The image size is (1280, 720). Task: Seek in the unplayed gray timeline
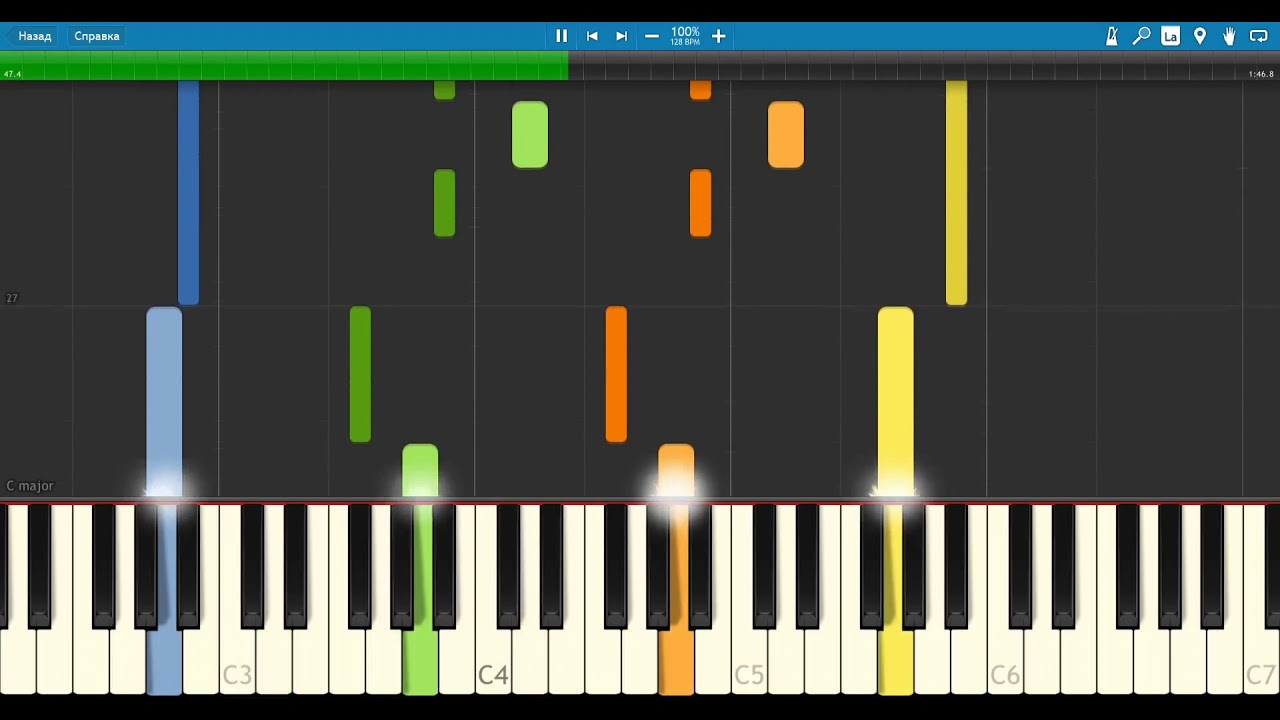(924, 66)
